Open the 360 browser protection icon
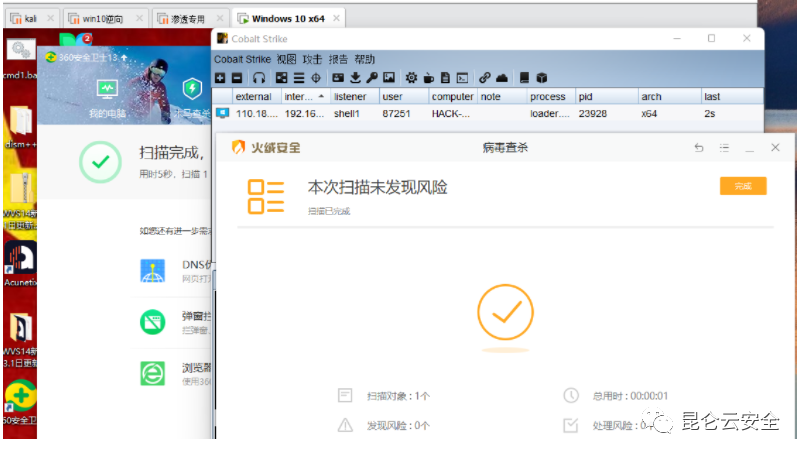Screen dimensions: 805x456 152,373
